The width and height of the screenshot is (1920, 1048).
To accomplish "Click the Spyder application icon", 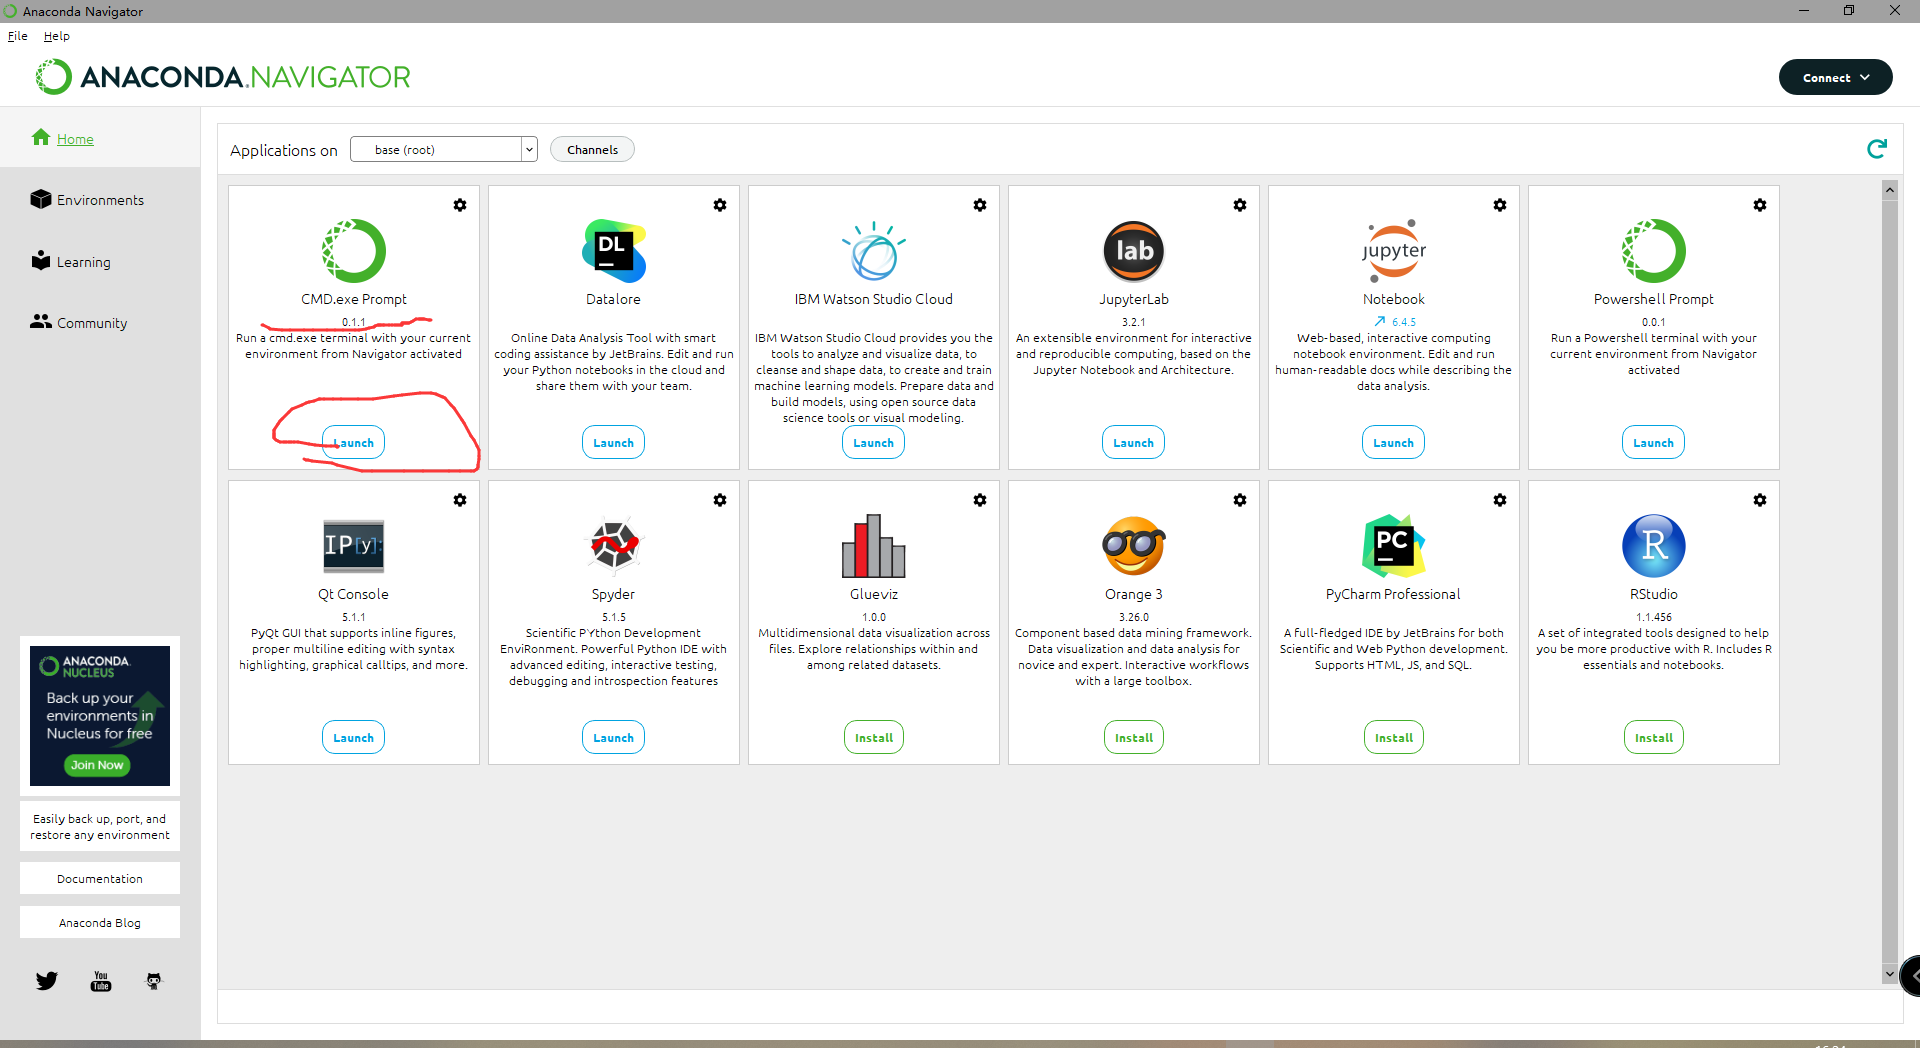I will point(614,546).
